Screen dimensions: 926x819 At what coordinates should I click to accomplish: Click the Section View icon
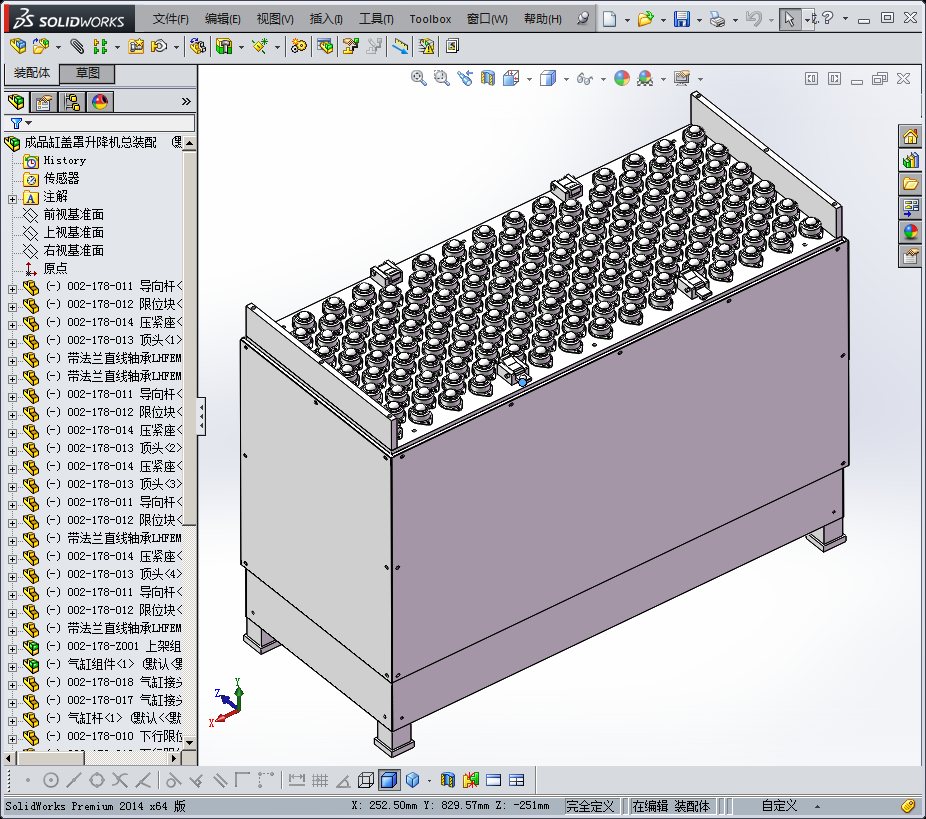click(x=488, y=78)
